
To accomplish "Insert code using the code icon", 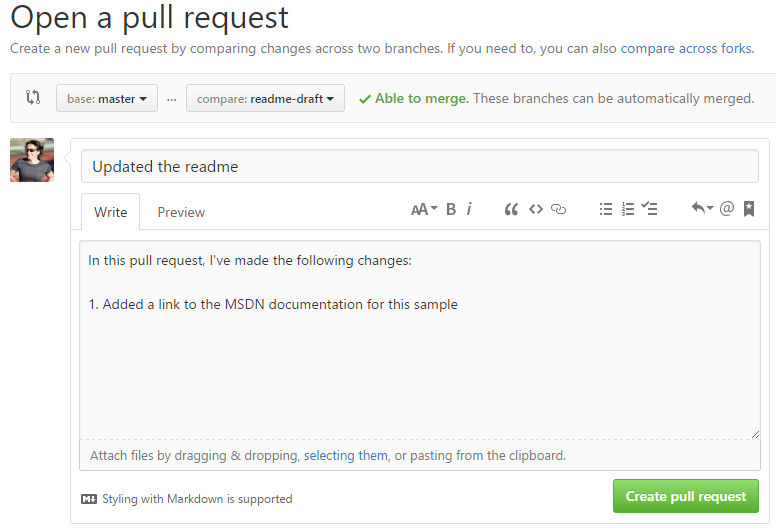I will pyautogui.click(x=536, y=209).
